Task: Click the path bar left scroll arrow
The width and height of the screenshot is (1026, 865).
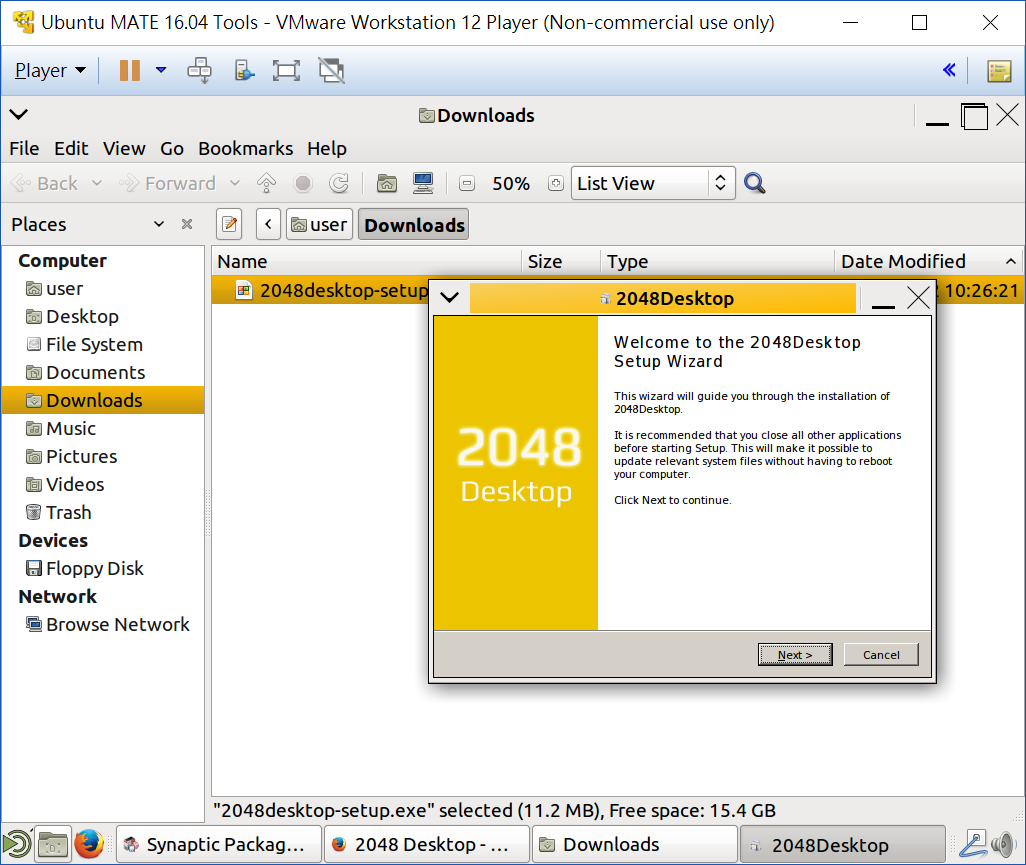Action: coord(268,224)
